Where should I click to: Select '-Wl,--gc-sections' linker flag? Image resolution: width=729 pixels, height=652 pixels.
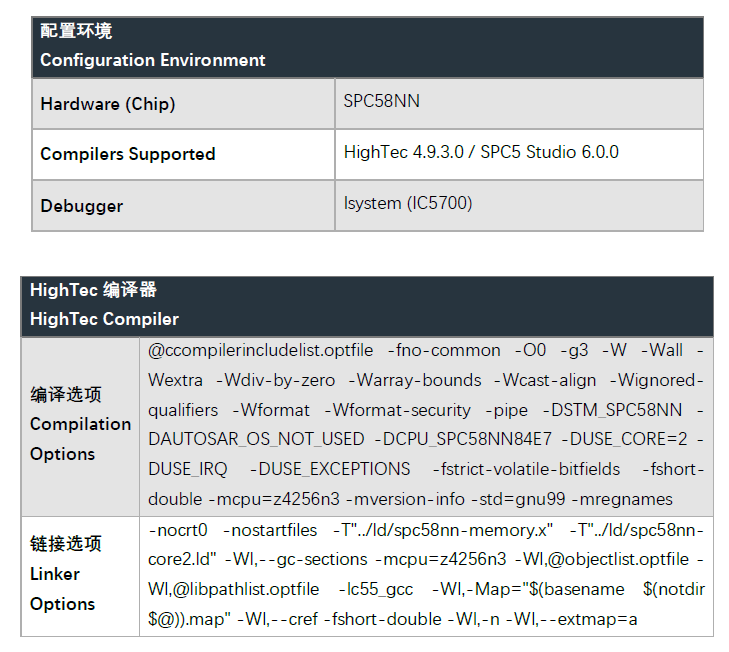tap(296, 559)
